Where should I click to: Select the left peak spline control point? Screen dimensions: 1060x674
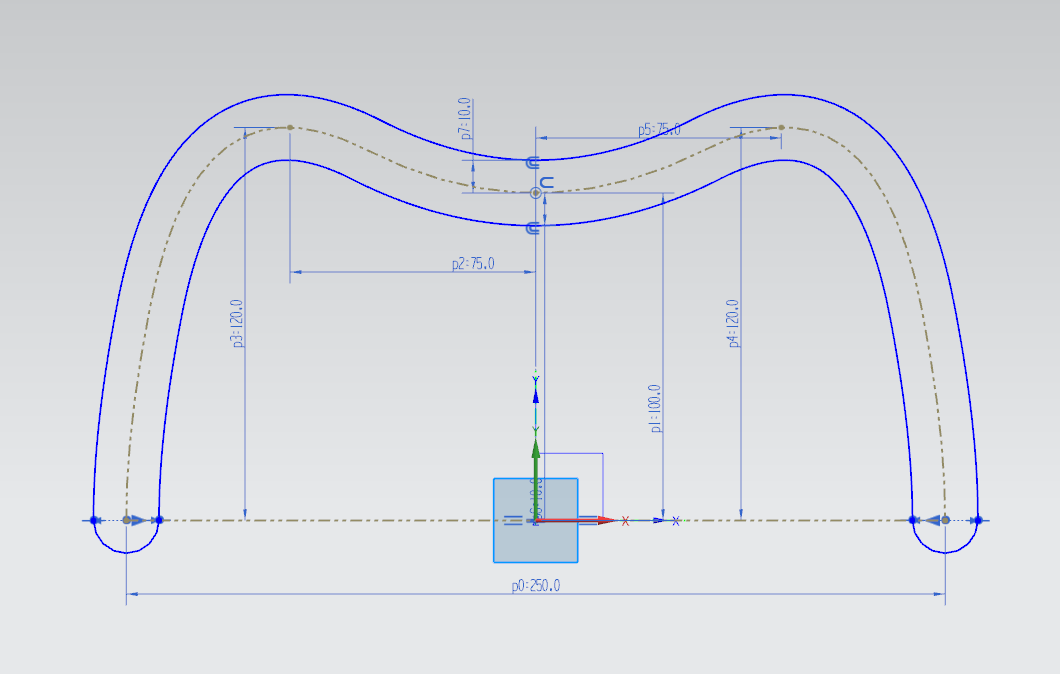point(290,127)
